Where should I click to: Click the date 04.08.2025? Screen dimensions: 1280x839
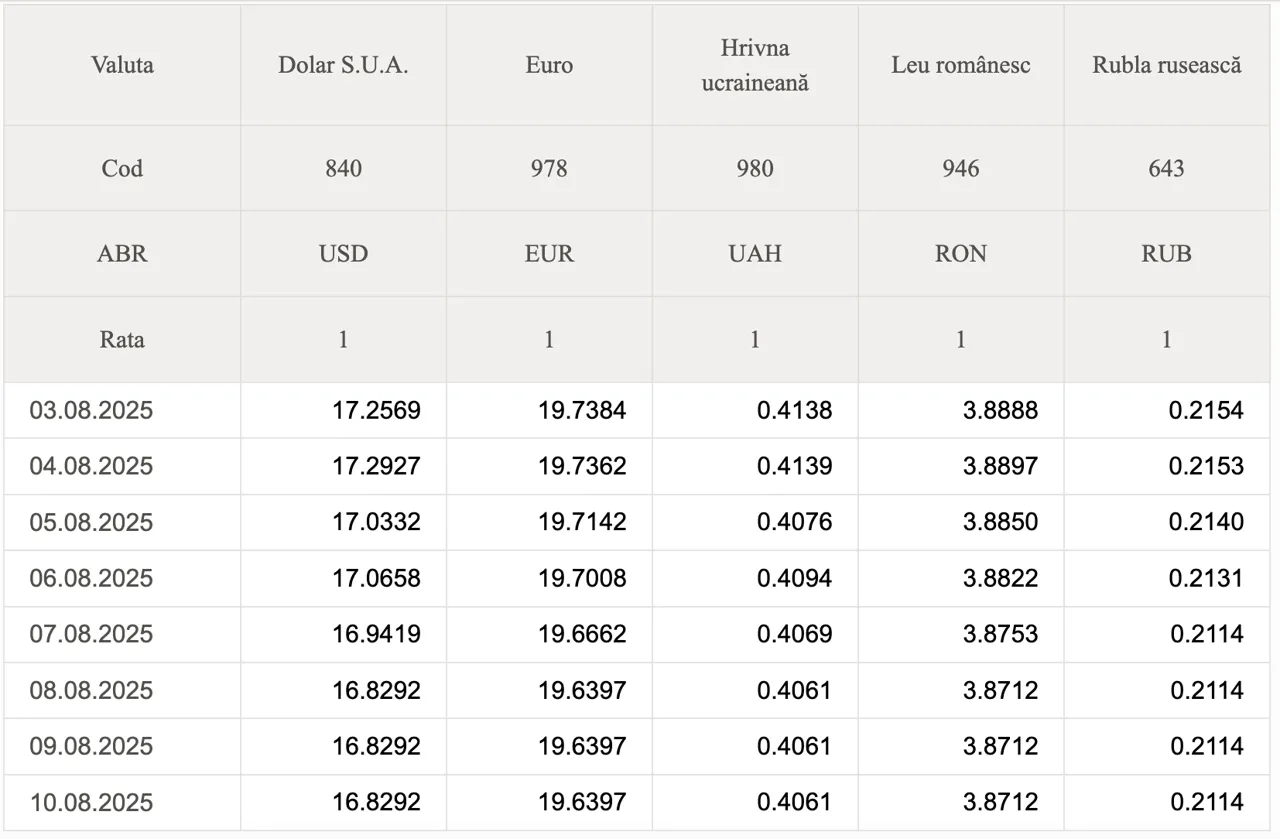coord(91,466)
